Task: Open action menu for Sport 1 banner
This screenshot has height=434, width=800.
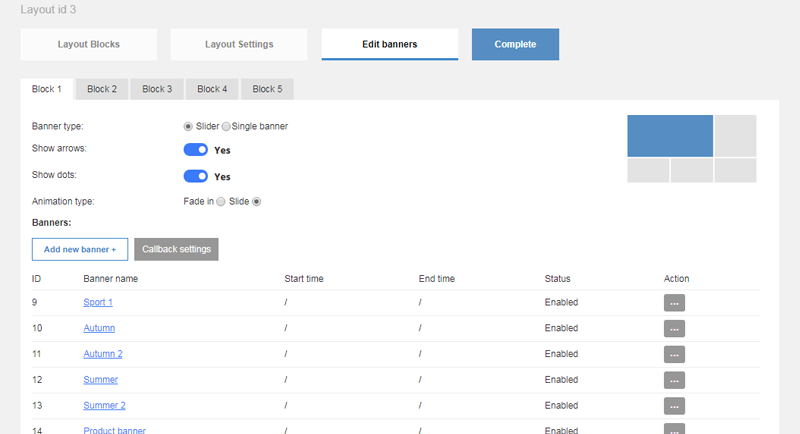Action: [x=674, y=303]
